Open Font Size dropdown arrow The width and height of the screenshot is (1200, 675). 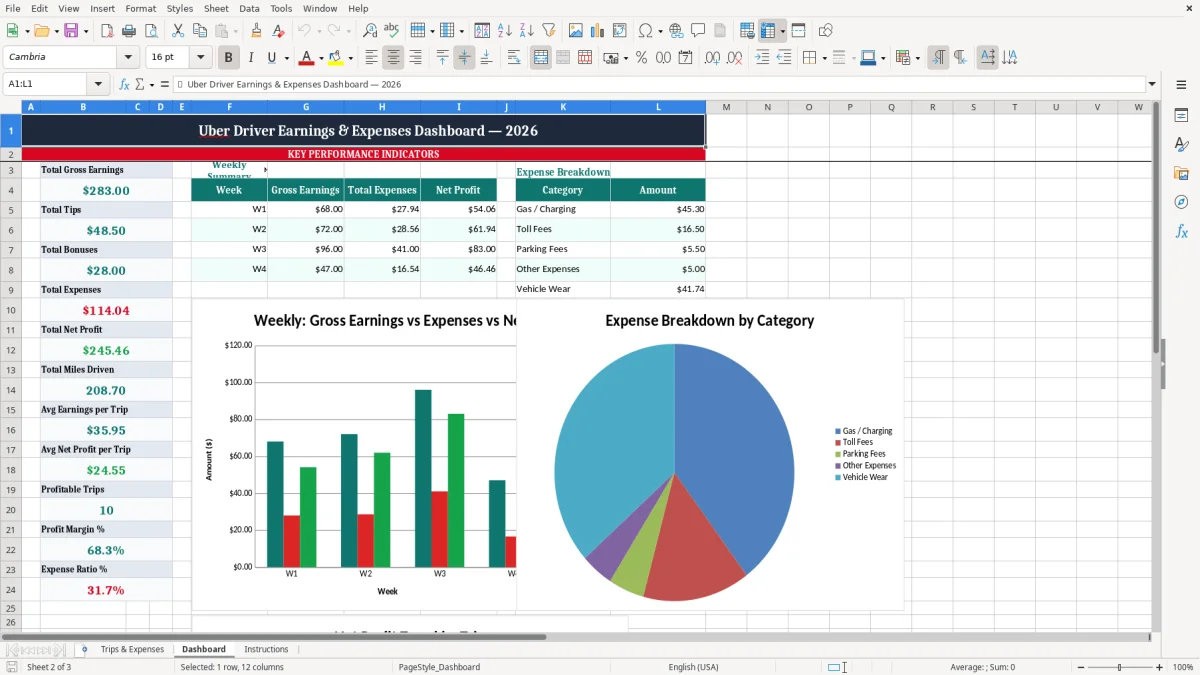[200, 58]
